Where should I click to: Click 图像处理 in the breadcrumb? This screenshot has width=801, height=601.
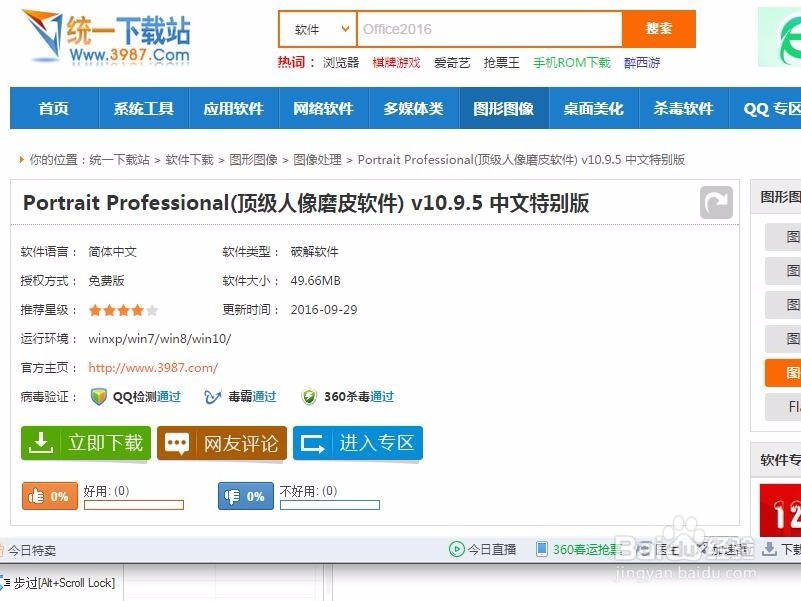[x=317, y=160]
